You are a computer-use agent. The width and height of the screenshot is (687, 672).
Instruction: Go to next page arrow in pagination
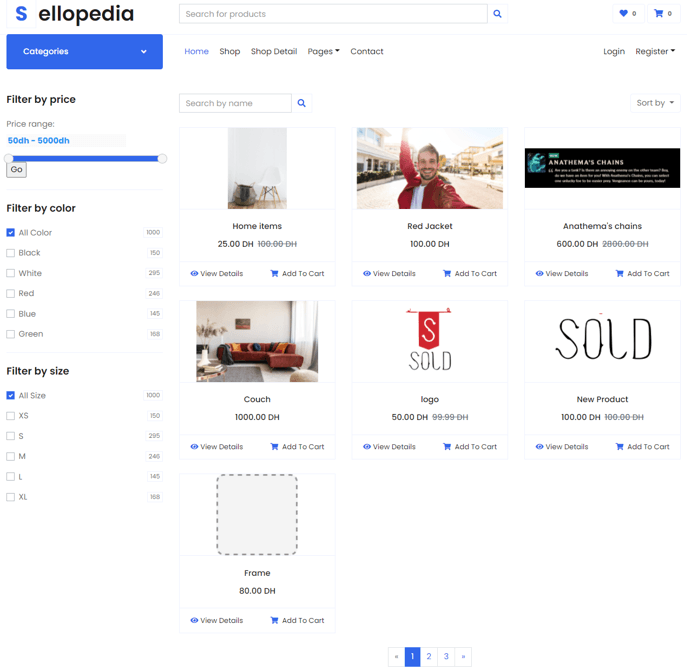[463, 656]
